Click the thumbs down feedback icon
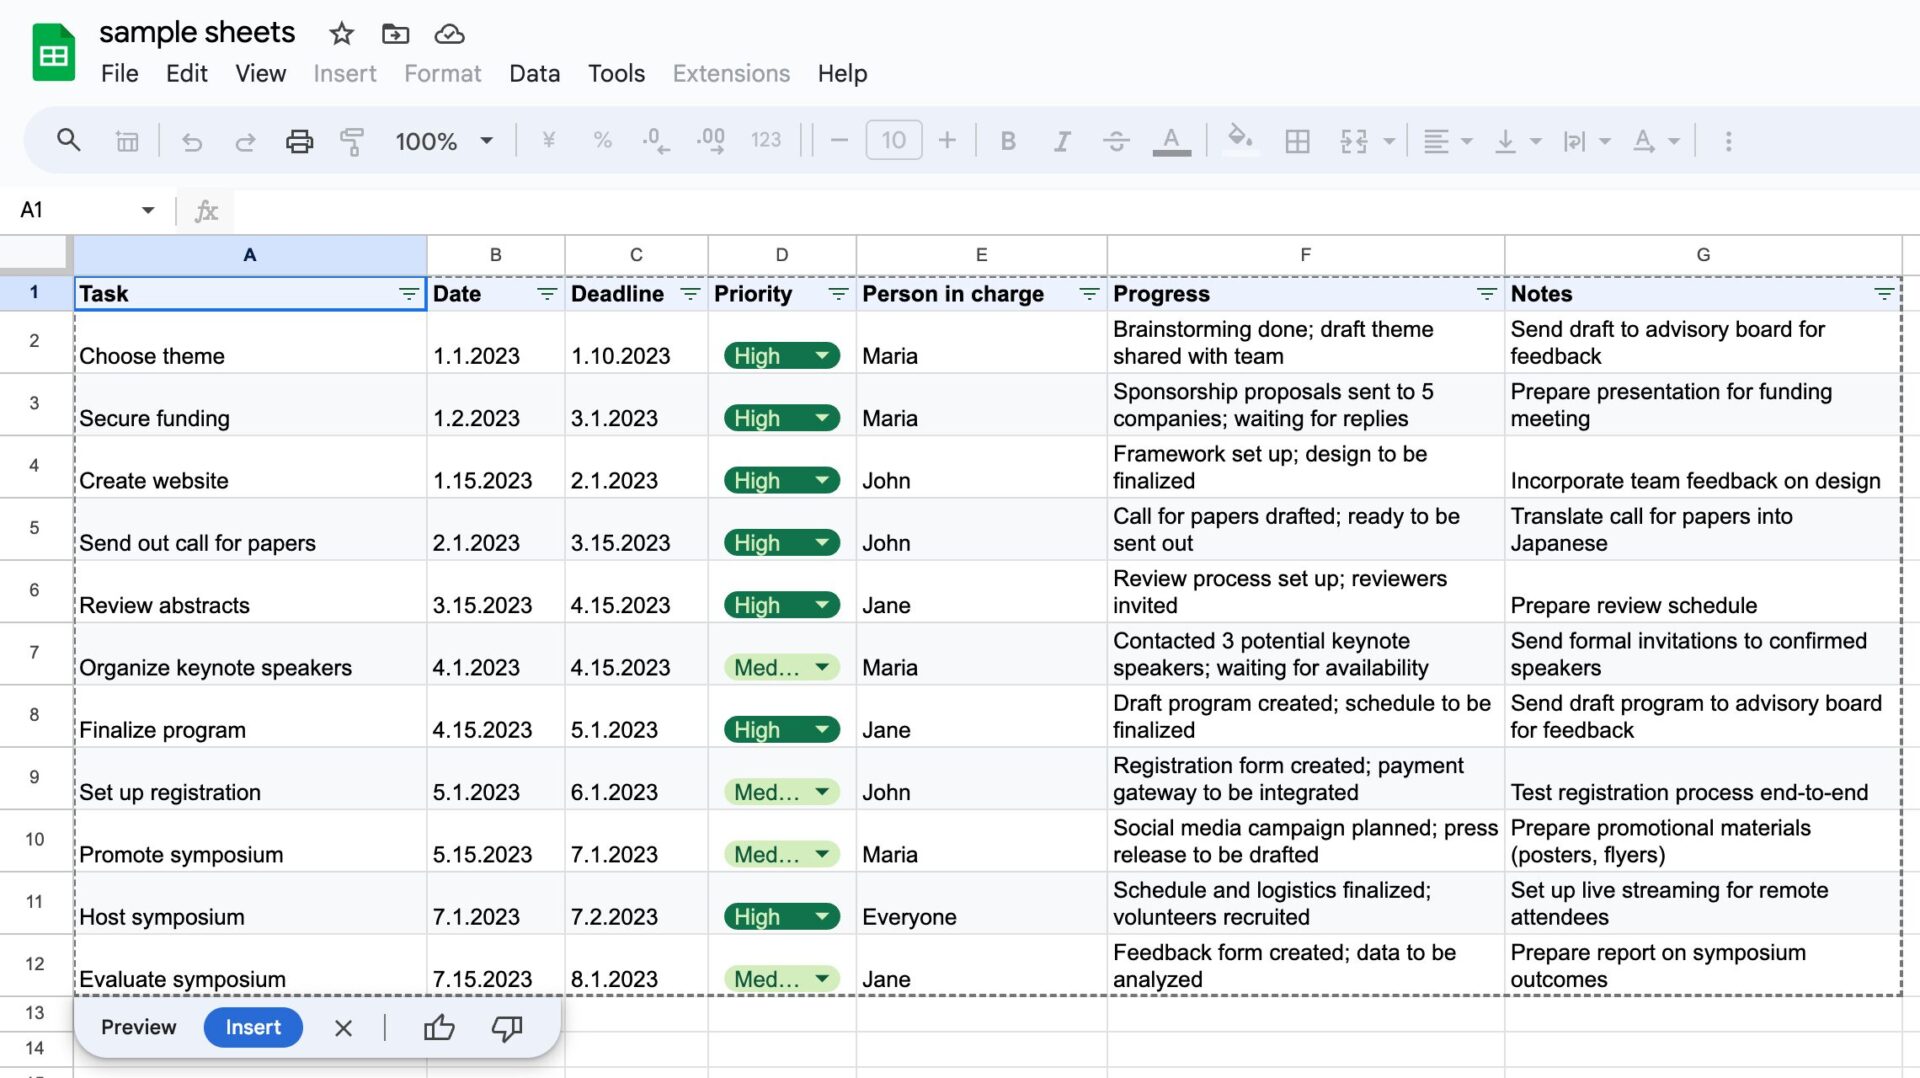This screenshot has height=1078, width=1920. click(x=507, y=1027)
